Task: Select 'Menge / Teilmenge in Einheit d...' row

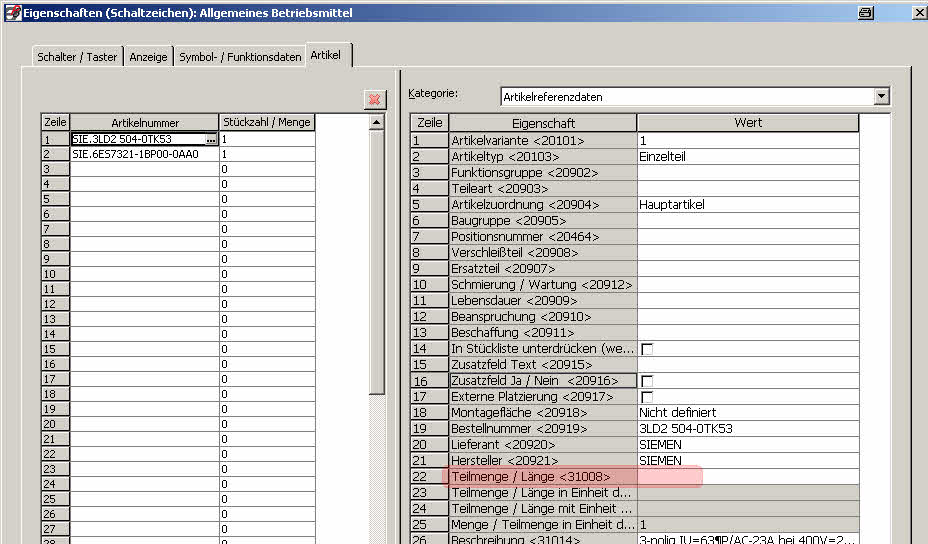Action: click(x=543, y=524)
